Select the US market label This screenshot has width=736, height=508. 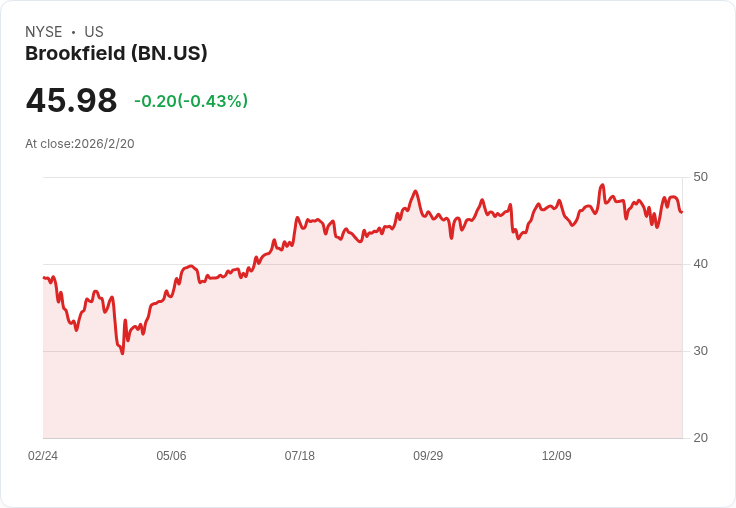pyautogui.click(x=94, y=32)
